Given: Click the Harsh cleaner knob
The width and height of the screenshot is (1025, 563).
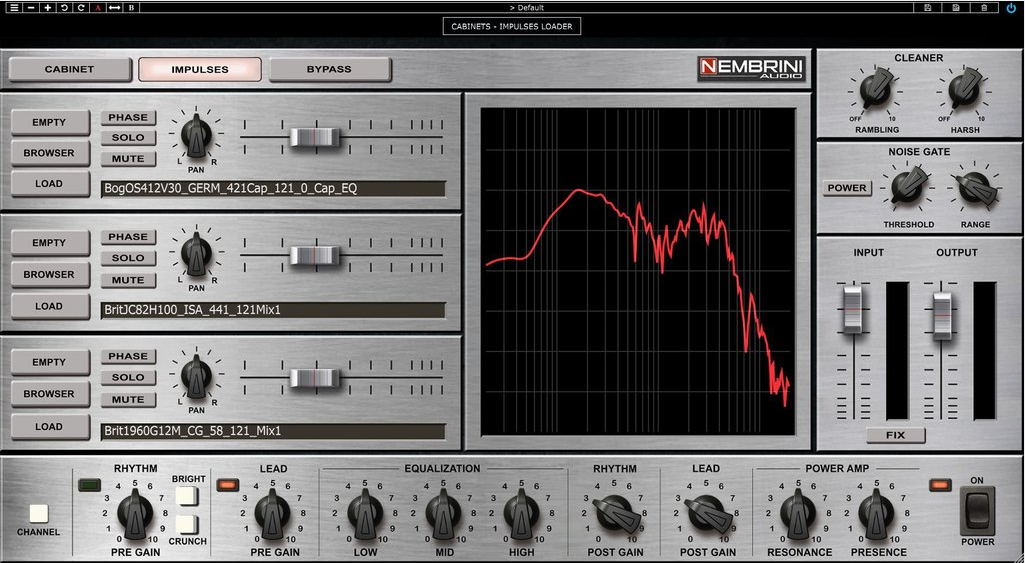Looking at the screenshot, I should pos(965,90).
